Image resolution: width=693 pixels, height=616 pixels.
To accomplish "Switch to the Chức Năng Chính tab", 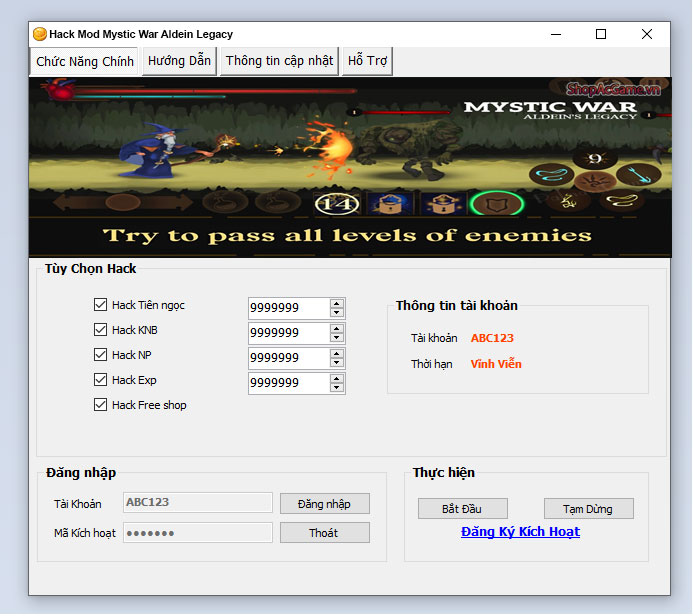I will [84, 61].
